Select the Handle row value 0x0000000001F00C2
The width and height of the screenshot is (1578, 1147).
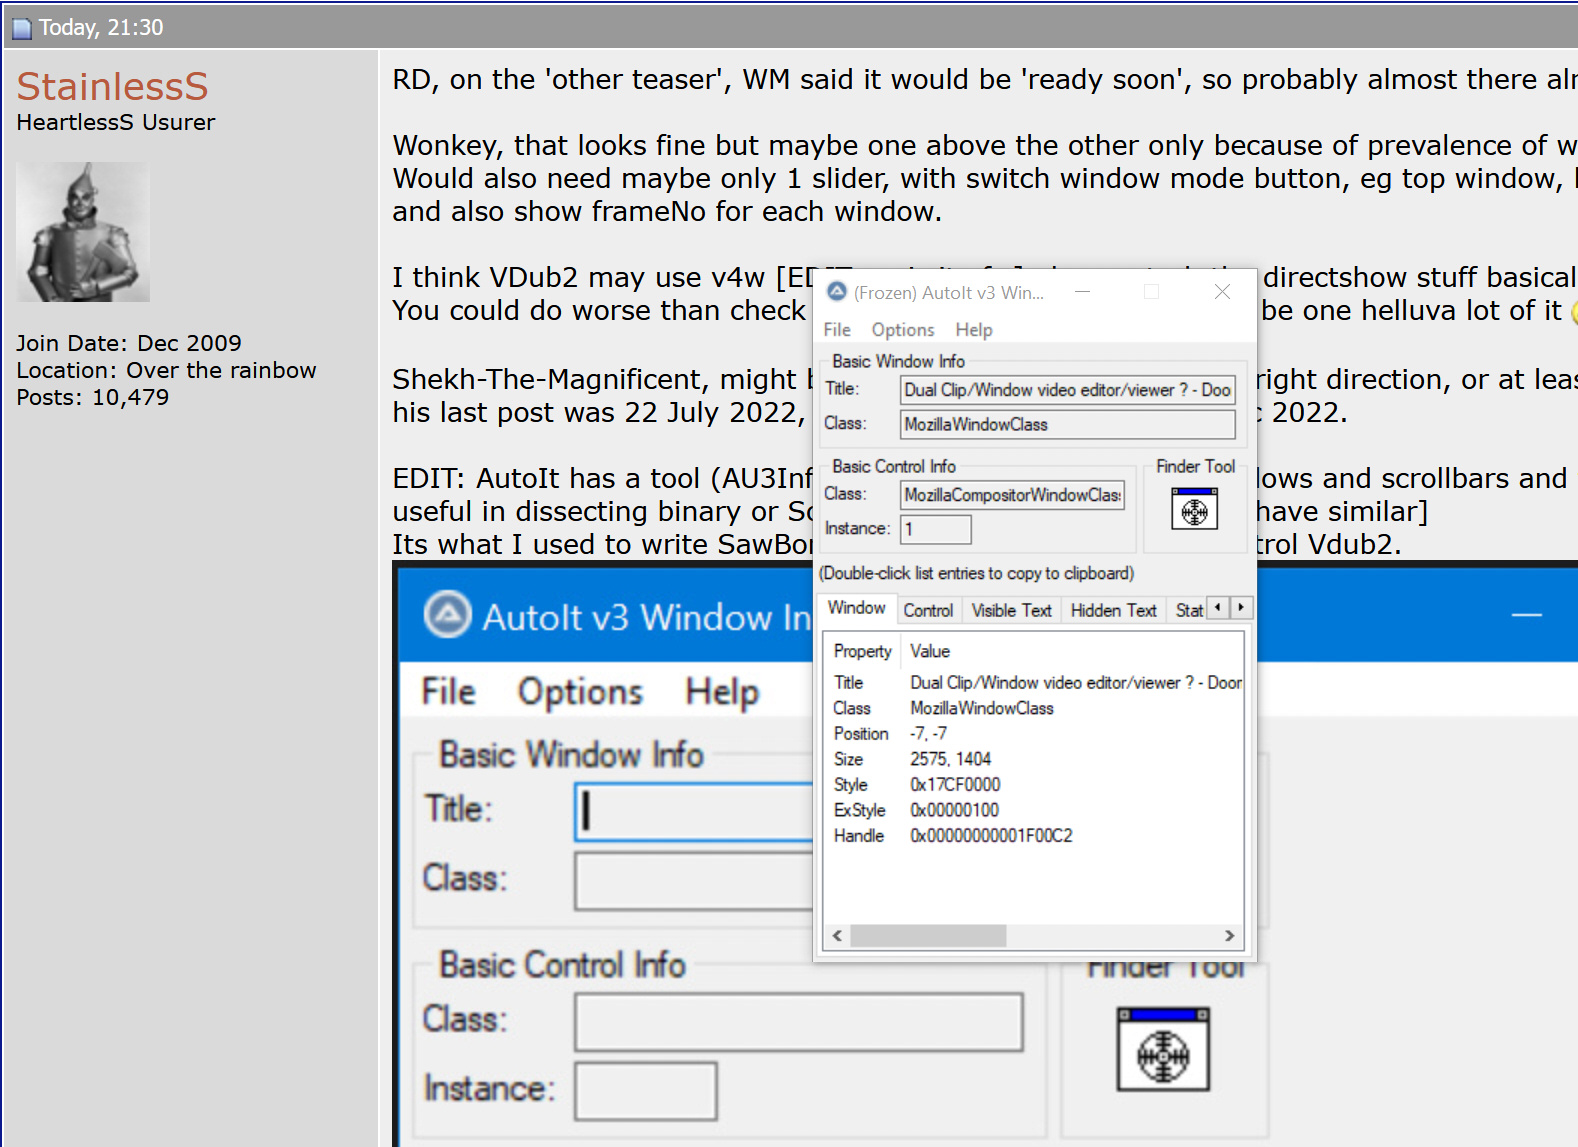(x=991, y=836)
